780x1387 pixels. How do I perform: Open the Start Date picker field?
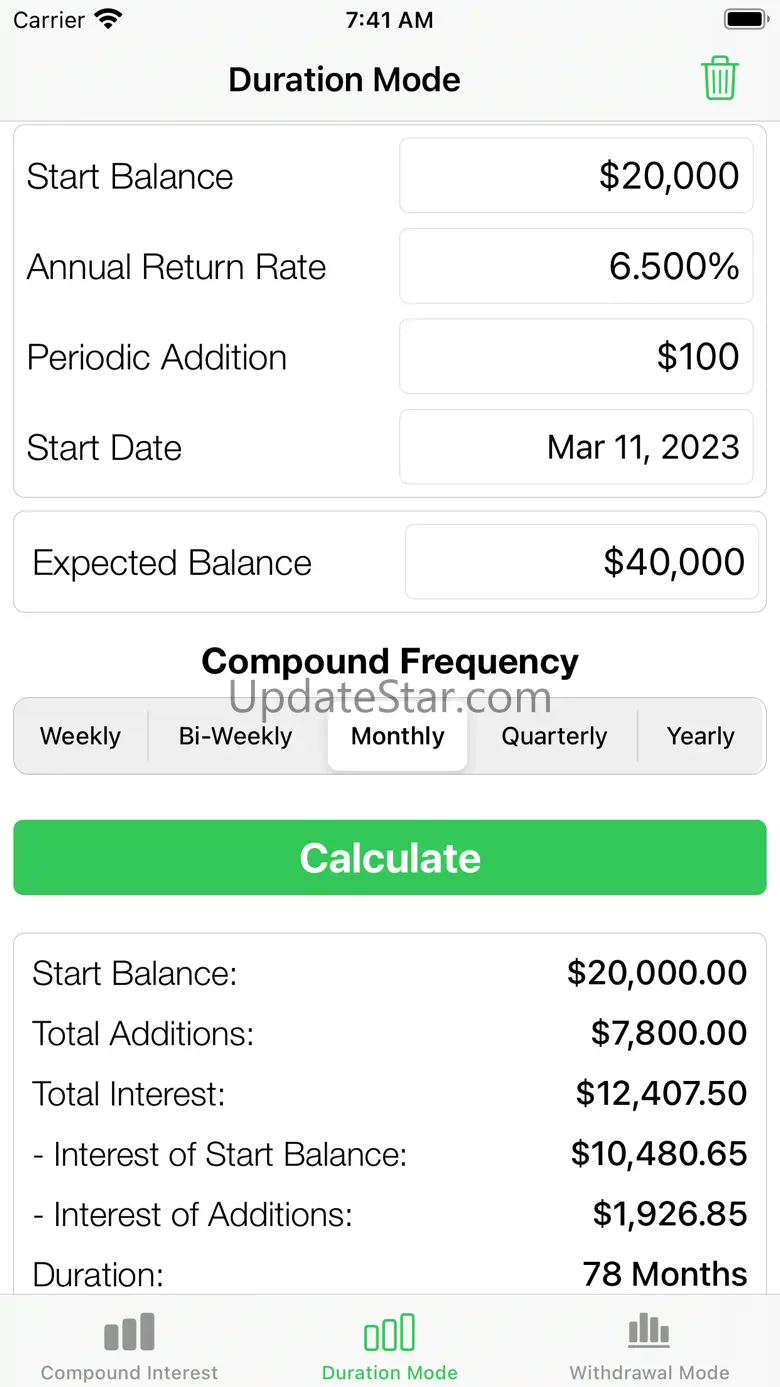click(x=576, y=447)
